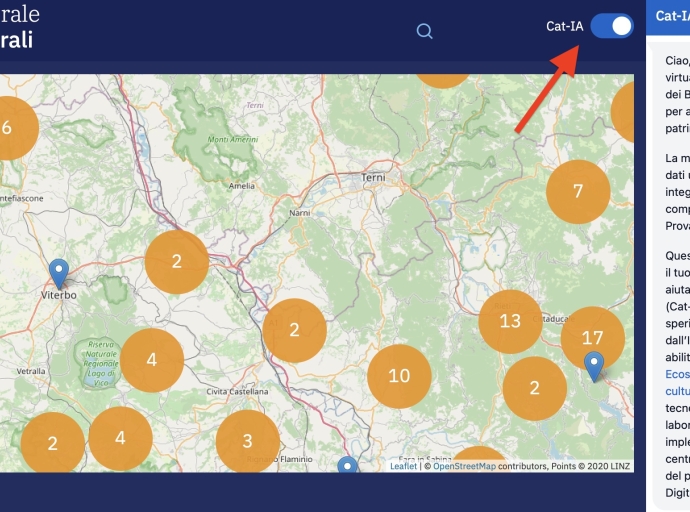Expand the cluster marker labeled 10

point(399,376)
